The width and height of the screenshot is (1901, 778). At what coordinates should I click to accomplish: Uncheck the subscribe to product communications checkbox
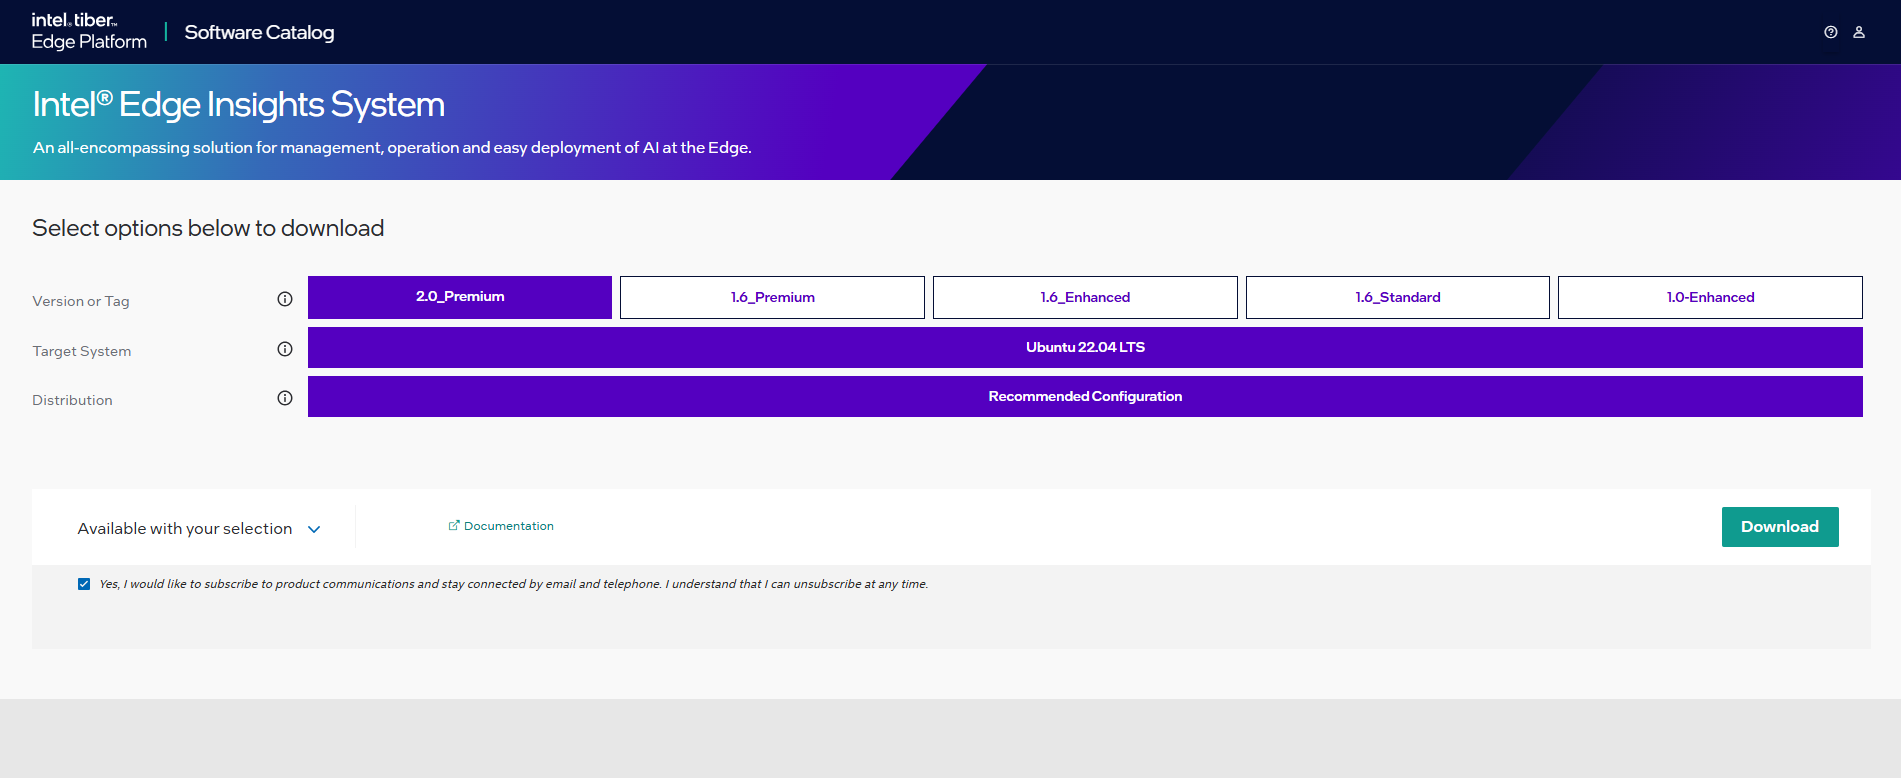click(84, 584)
